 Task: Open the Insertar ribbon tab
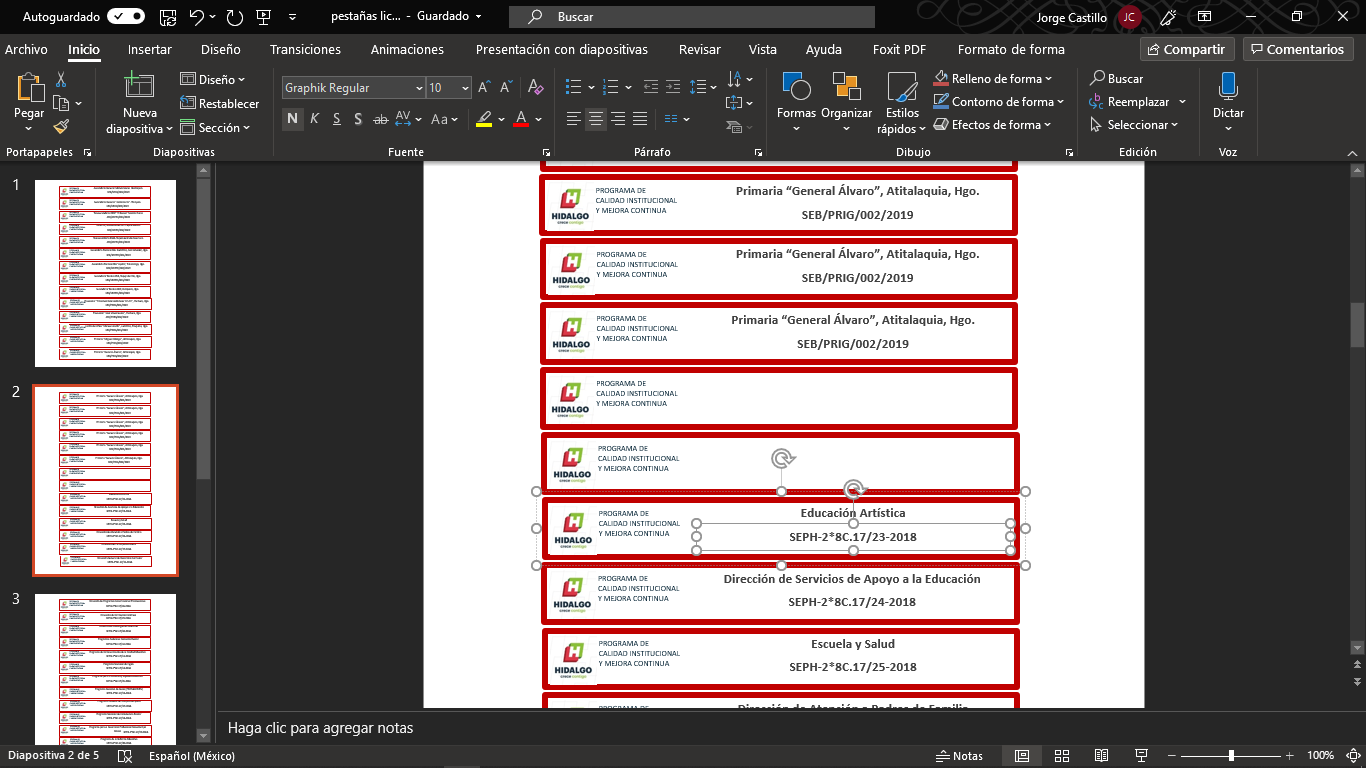click(149, 49)
